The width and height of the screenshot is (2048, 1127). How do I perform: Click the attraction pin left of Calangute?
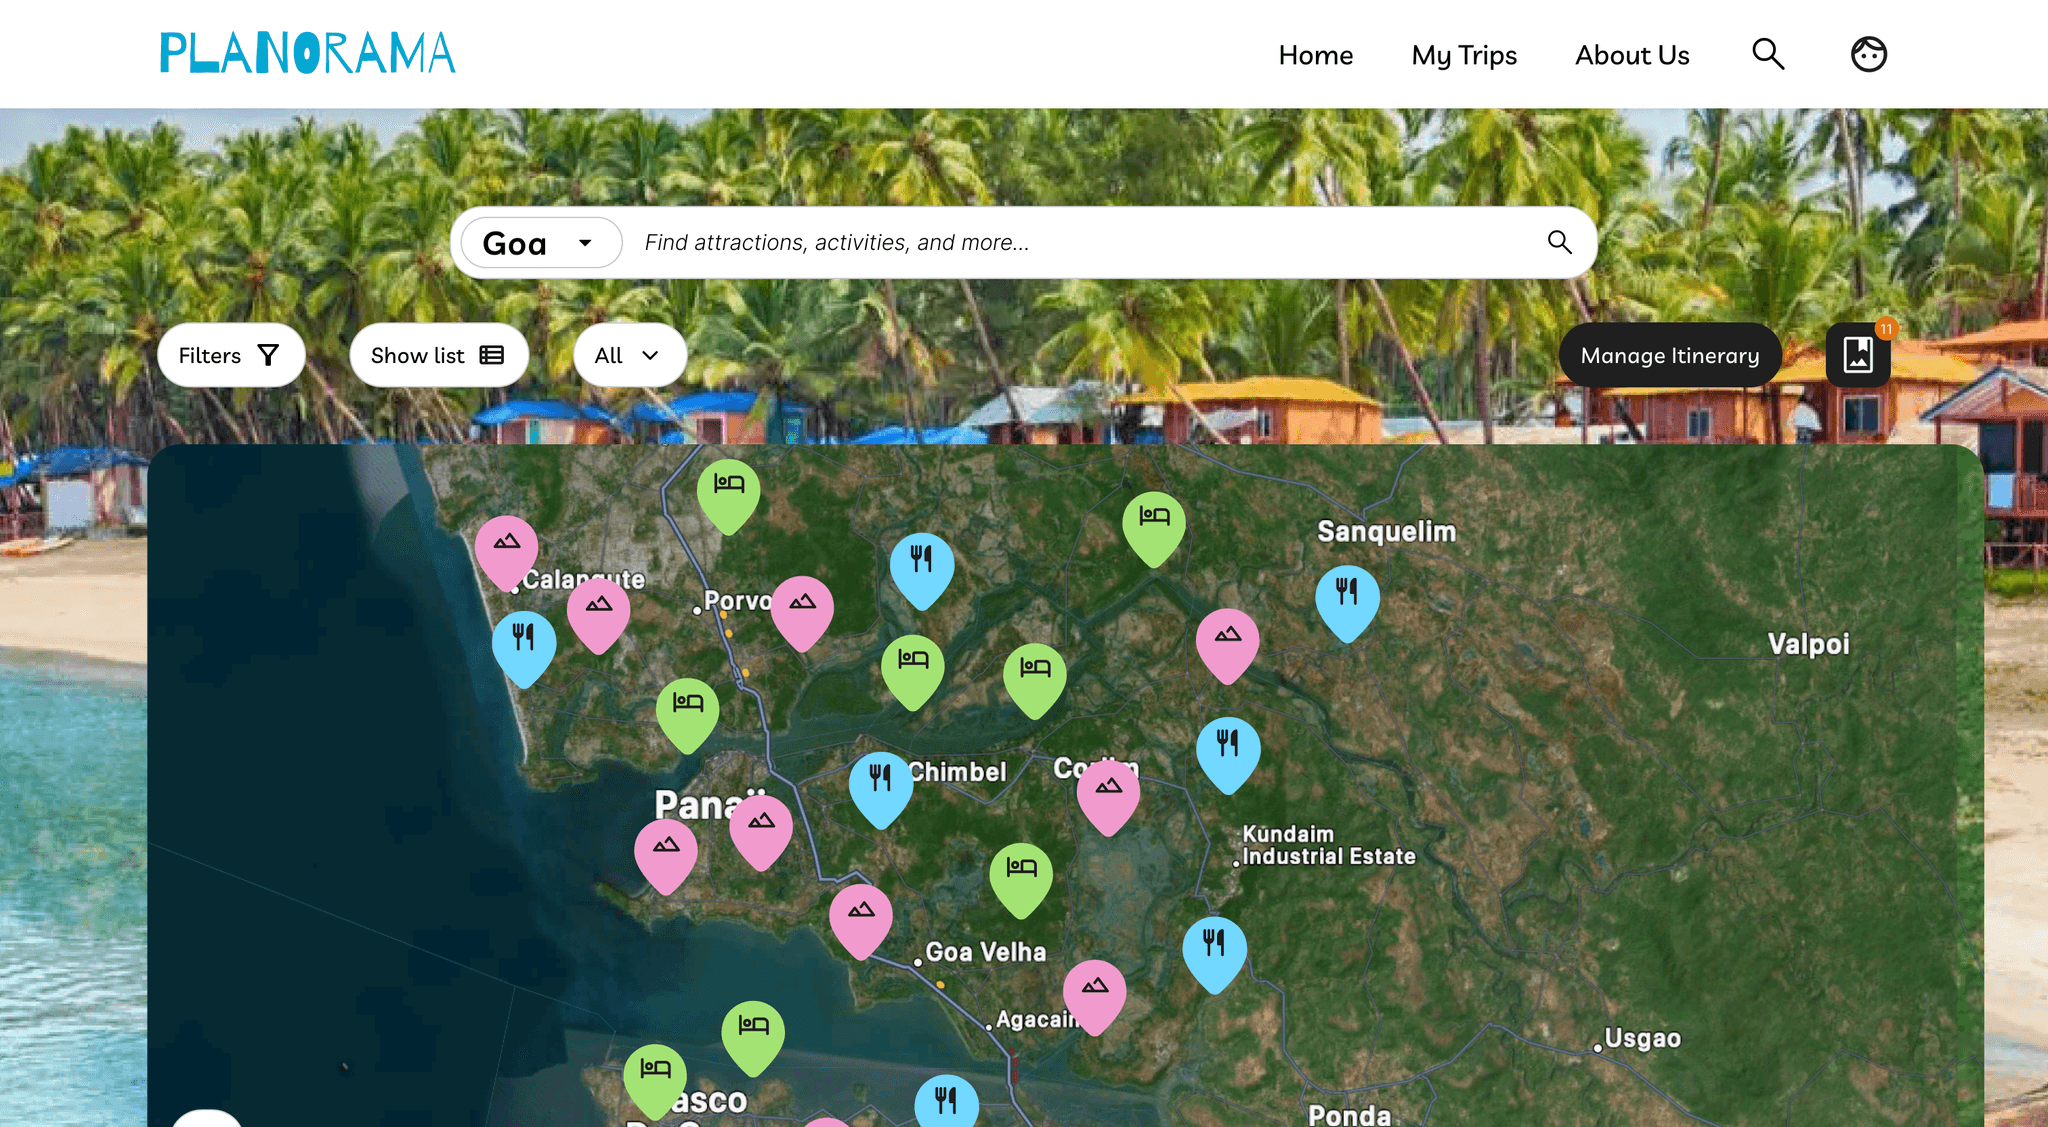[x=506, y=548]
